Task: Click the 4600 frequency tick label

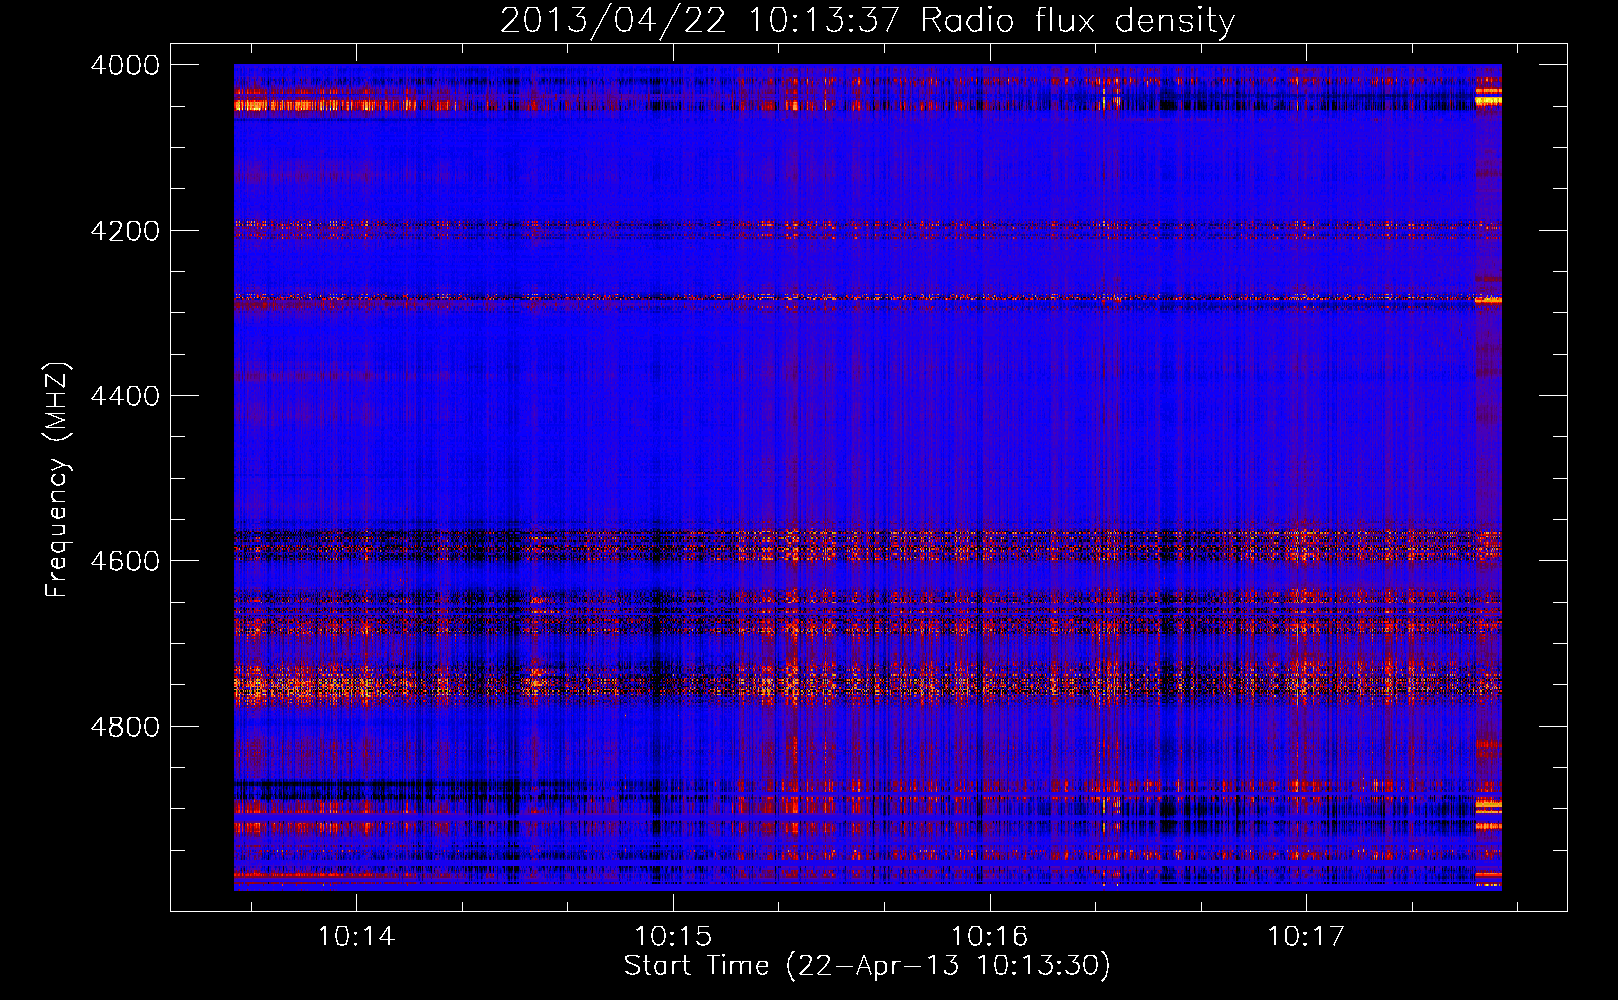Action: [125, 561]
